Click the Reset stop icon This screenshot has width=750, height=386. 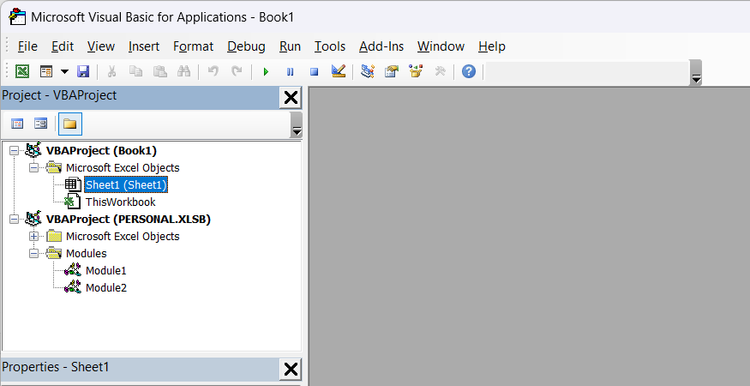pos(314,72)
